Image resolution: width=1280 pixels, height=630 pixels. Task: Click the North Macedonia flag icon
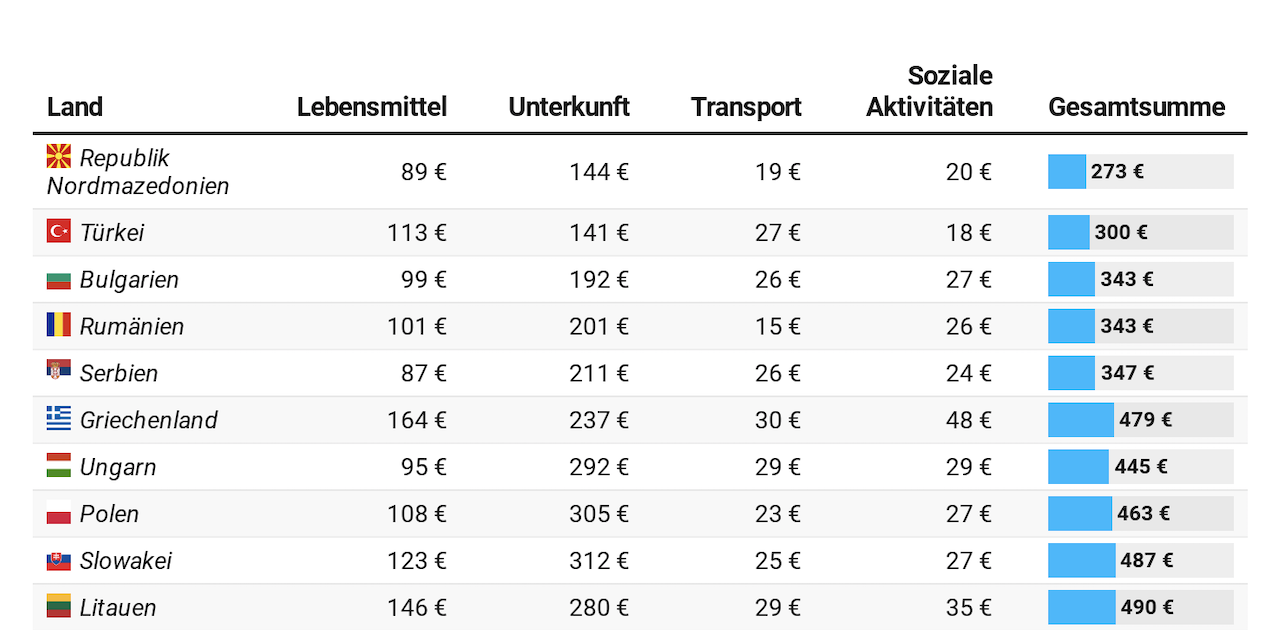[x=59, y=156]
